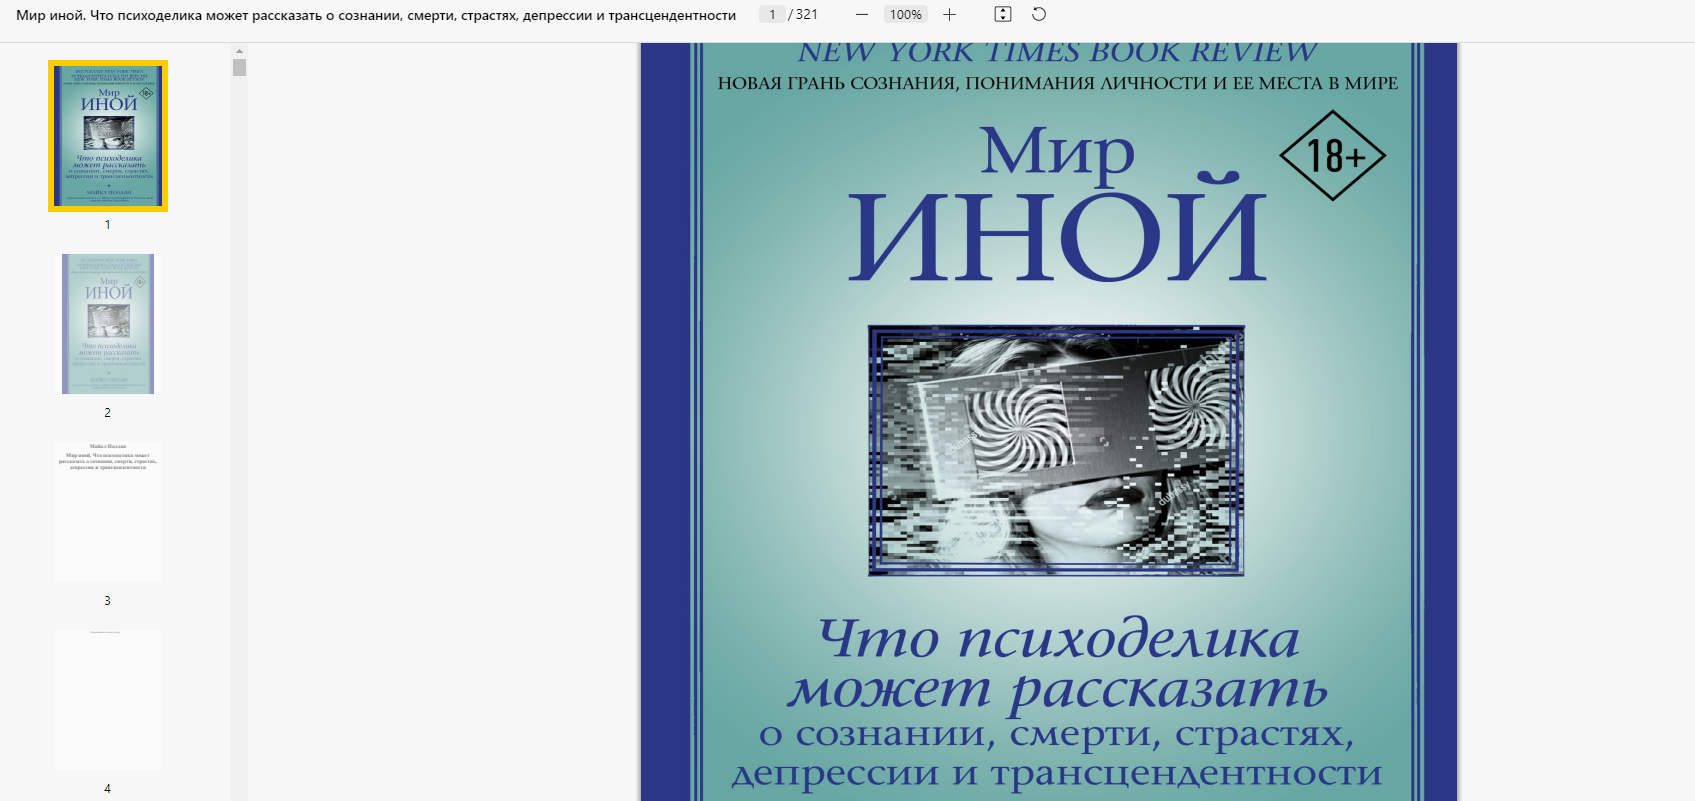Viewport: 1695px width, 801px height.
Task: Select the page 1 cover thumbnail
Action: pos(108,136)
